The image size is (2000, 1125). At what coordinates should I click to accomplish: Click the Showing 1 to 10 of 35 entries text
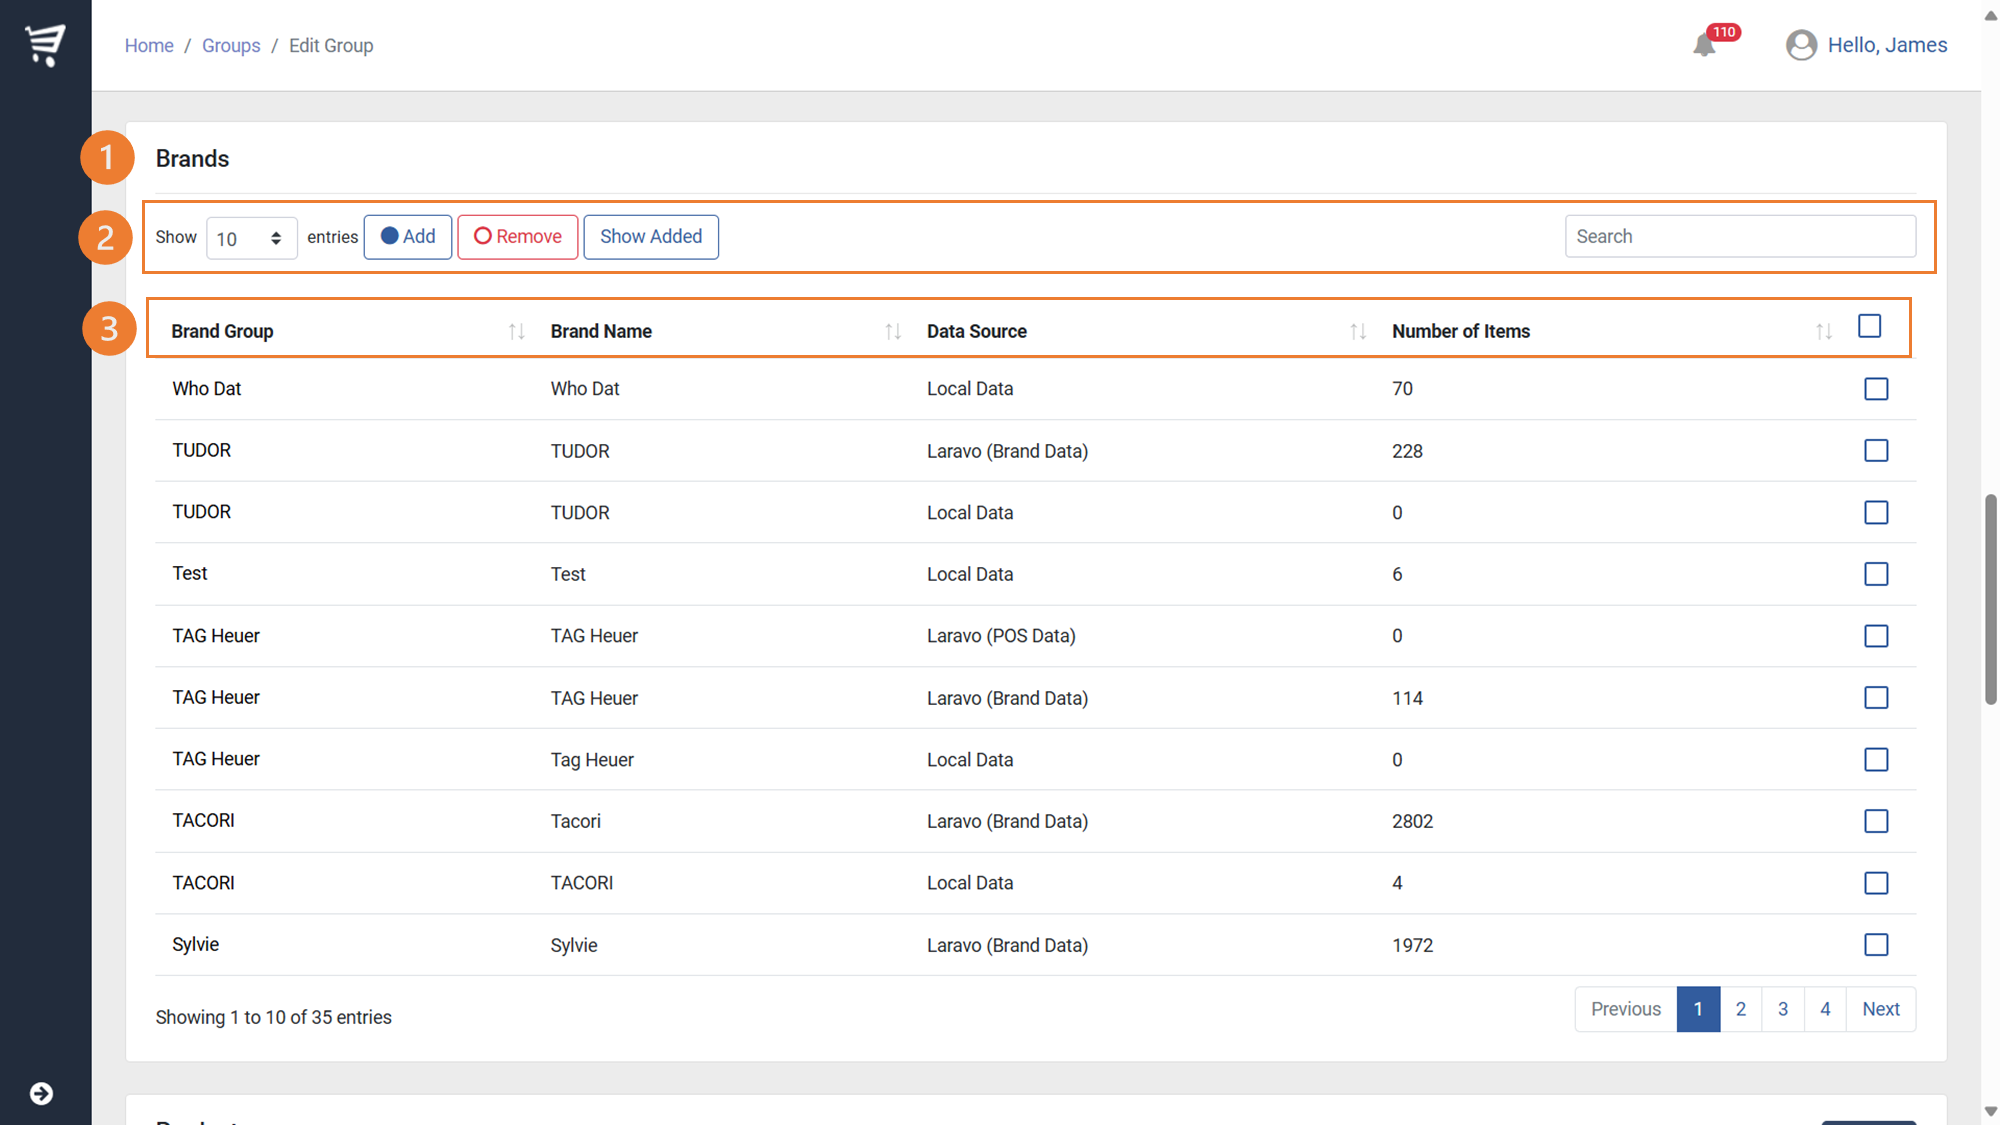[273, 1017]
